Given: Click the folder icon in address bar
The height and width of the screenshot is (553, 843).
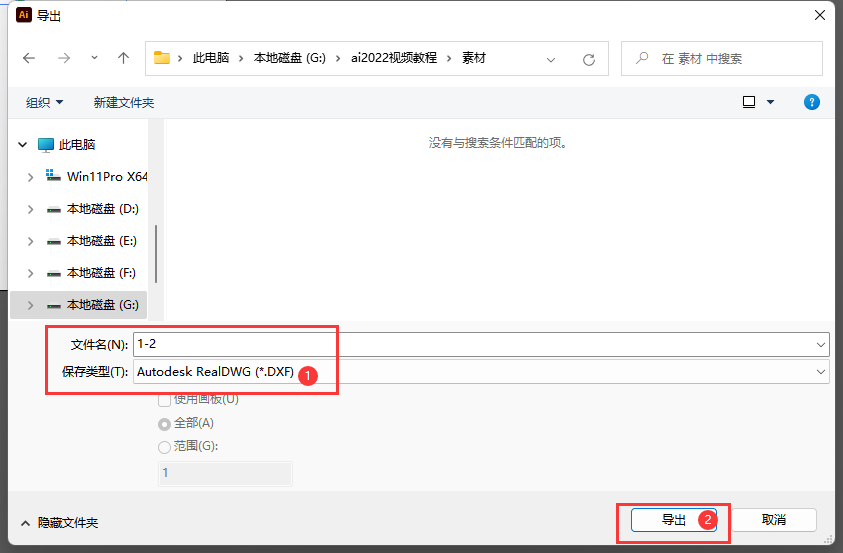Looking at the screenshot, I should (162, 58).
